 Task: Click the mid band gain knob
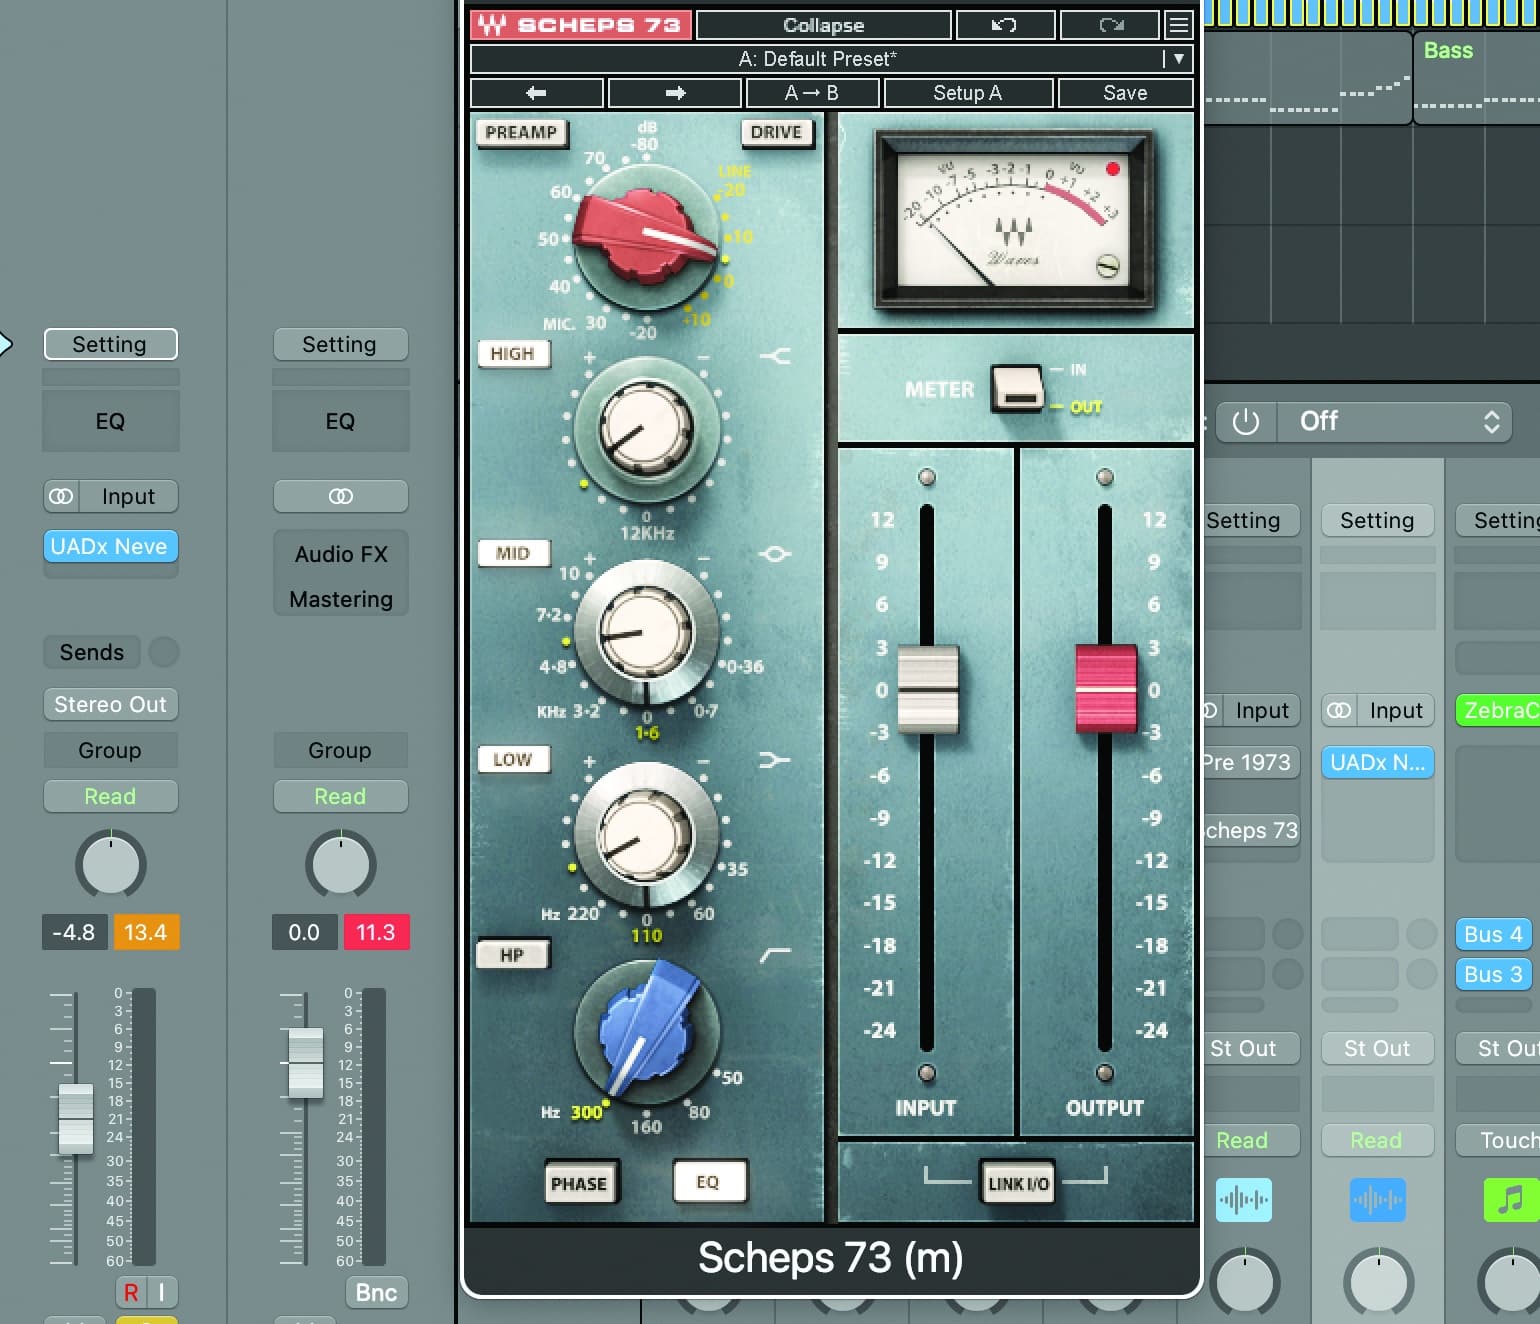[x=646, y=632]
